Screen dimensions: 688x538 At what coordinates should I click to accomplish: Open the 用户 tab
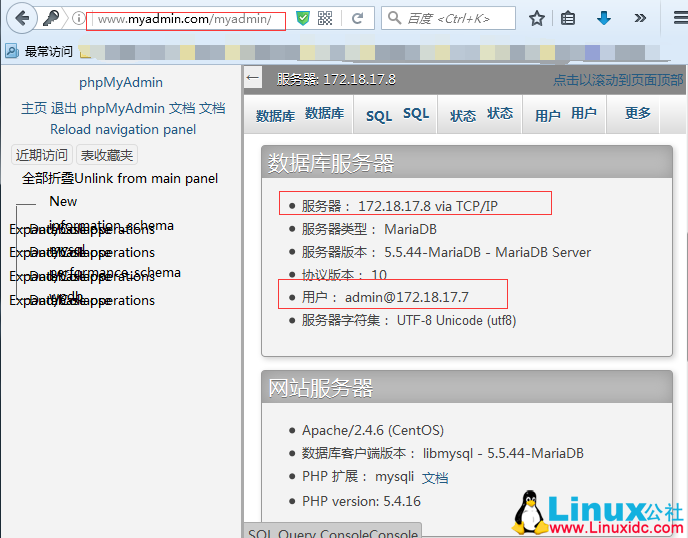[x=565, y=114]
